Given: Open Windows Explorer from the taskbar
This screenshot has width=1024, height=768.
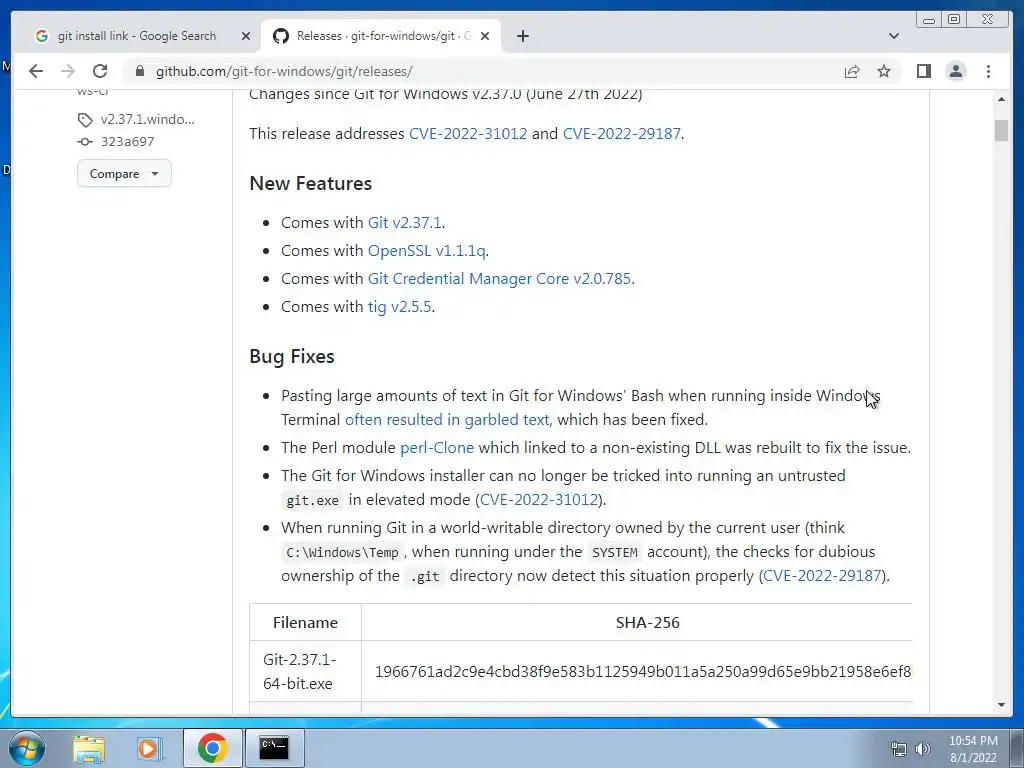Looking at the screenshot, I should coord(88,748).
